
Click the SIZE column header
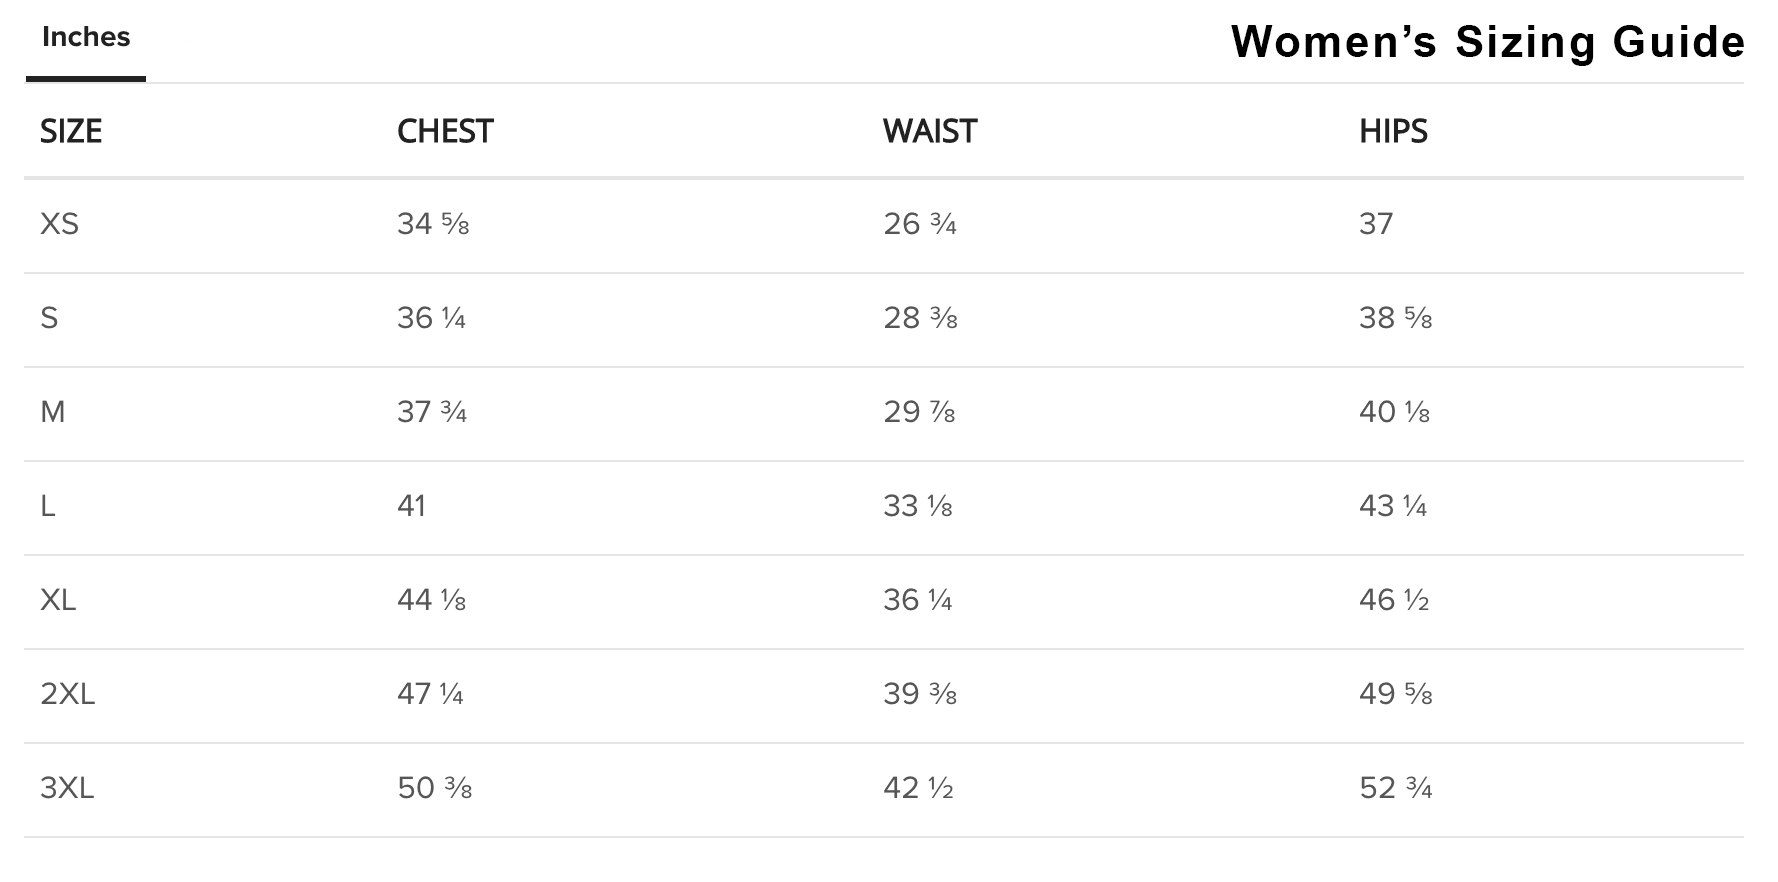[71, 131]
